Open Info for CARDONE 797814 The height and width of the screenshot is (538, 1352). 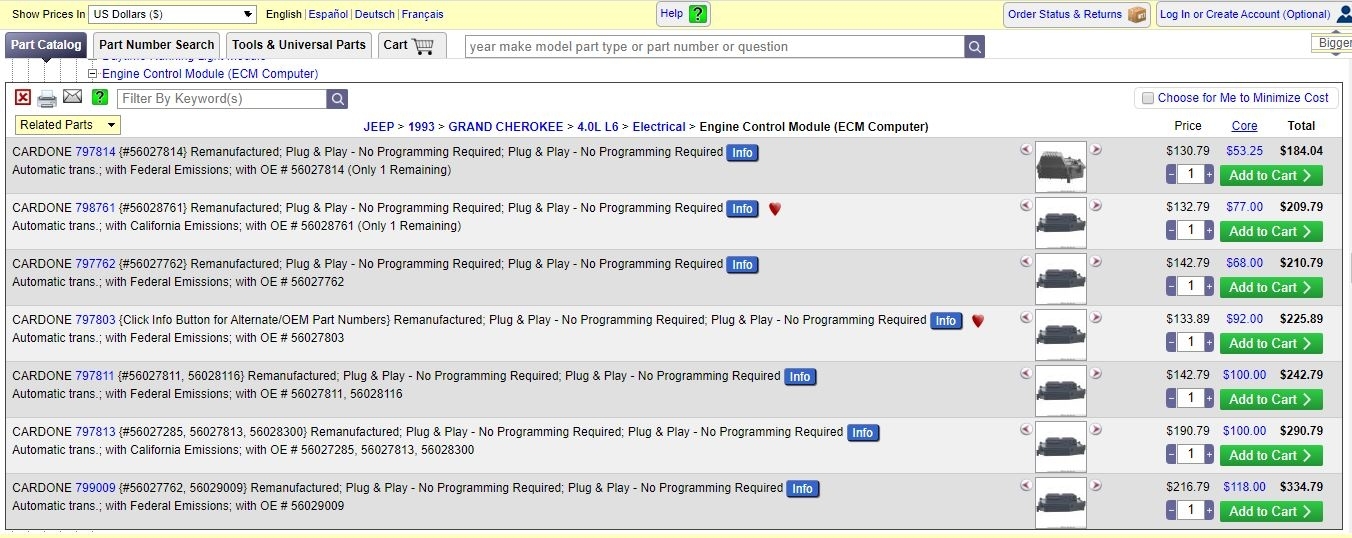pyautogui.click(x=742, y=153)
